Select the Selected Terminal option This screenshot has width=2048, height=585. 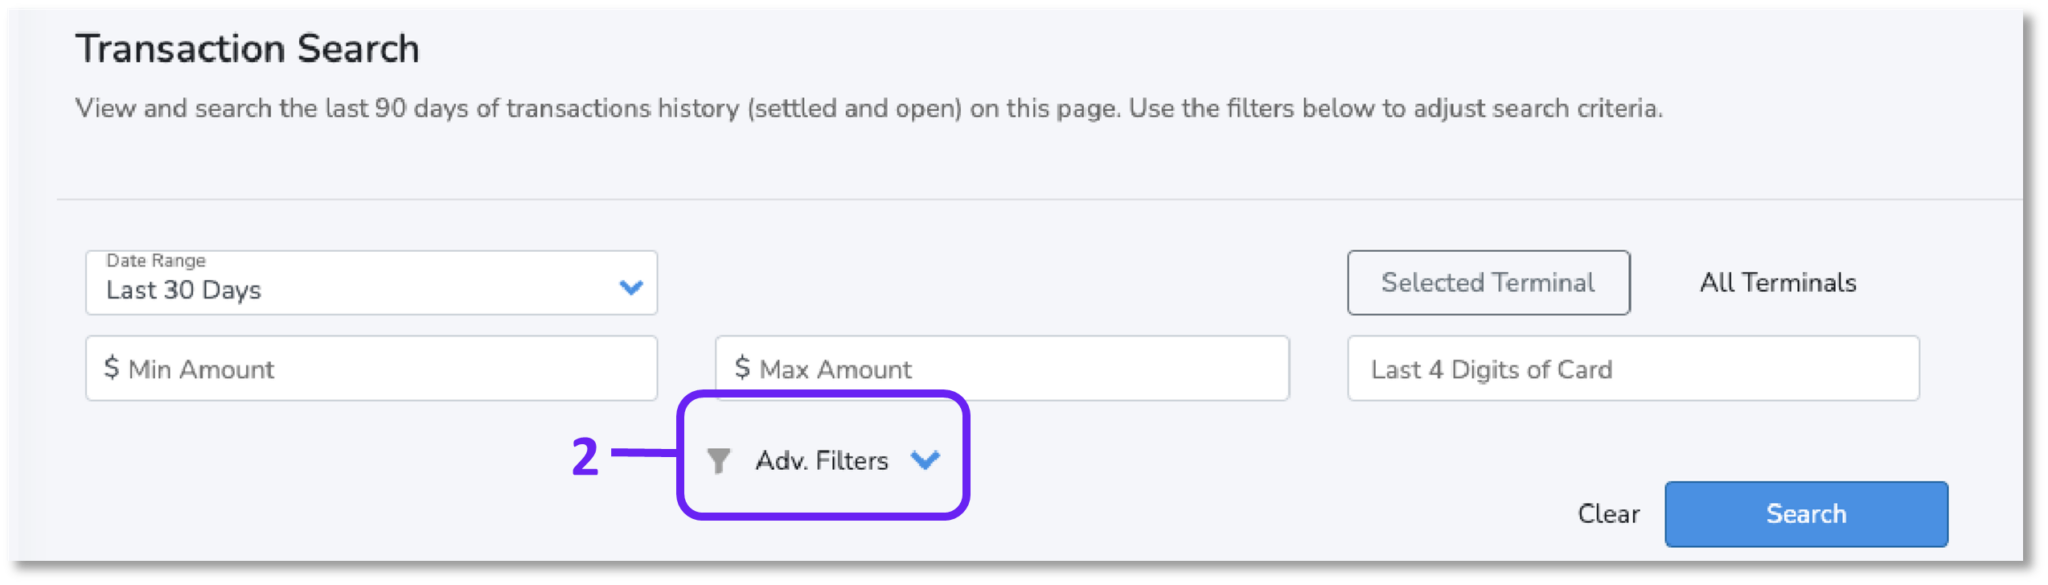point(1488,283)
